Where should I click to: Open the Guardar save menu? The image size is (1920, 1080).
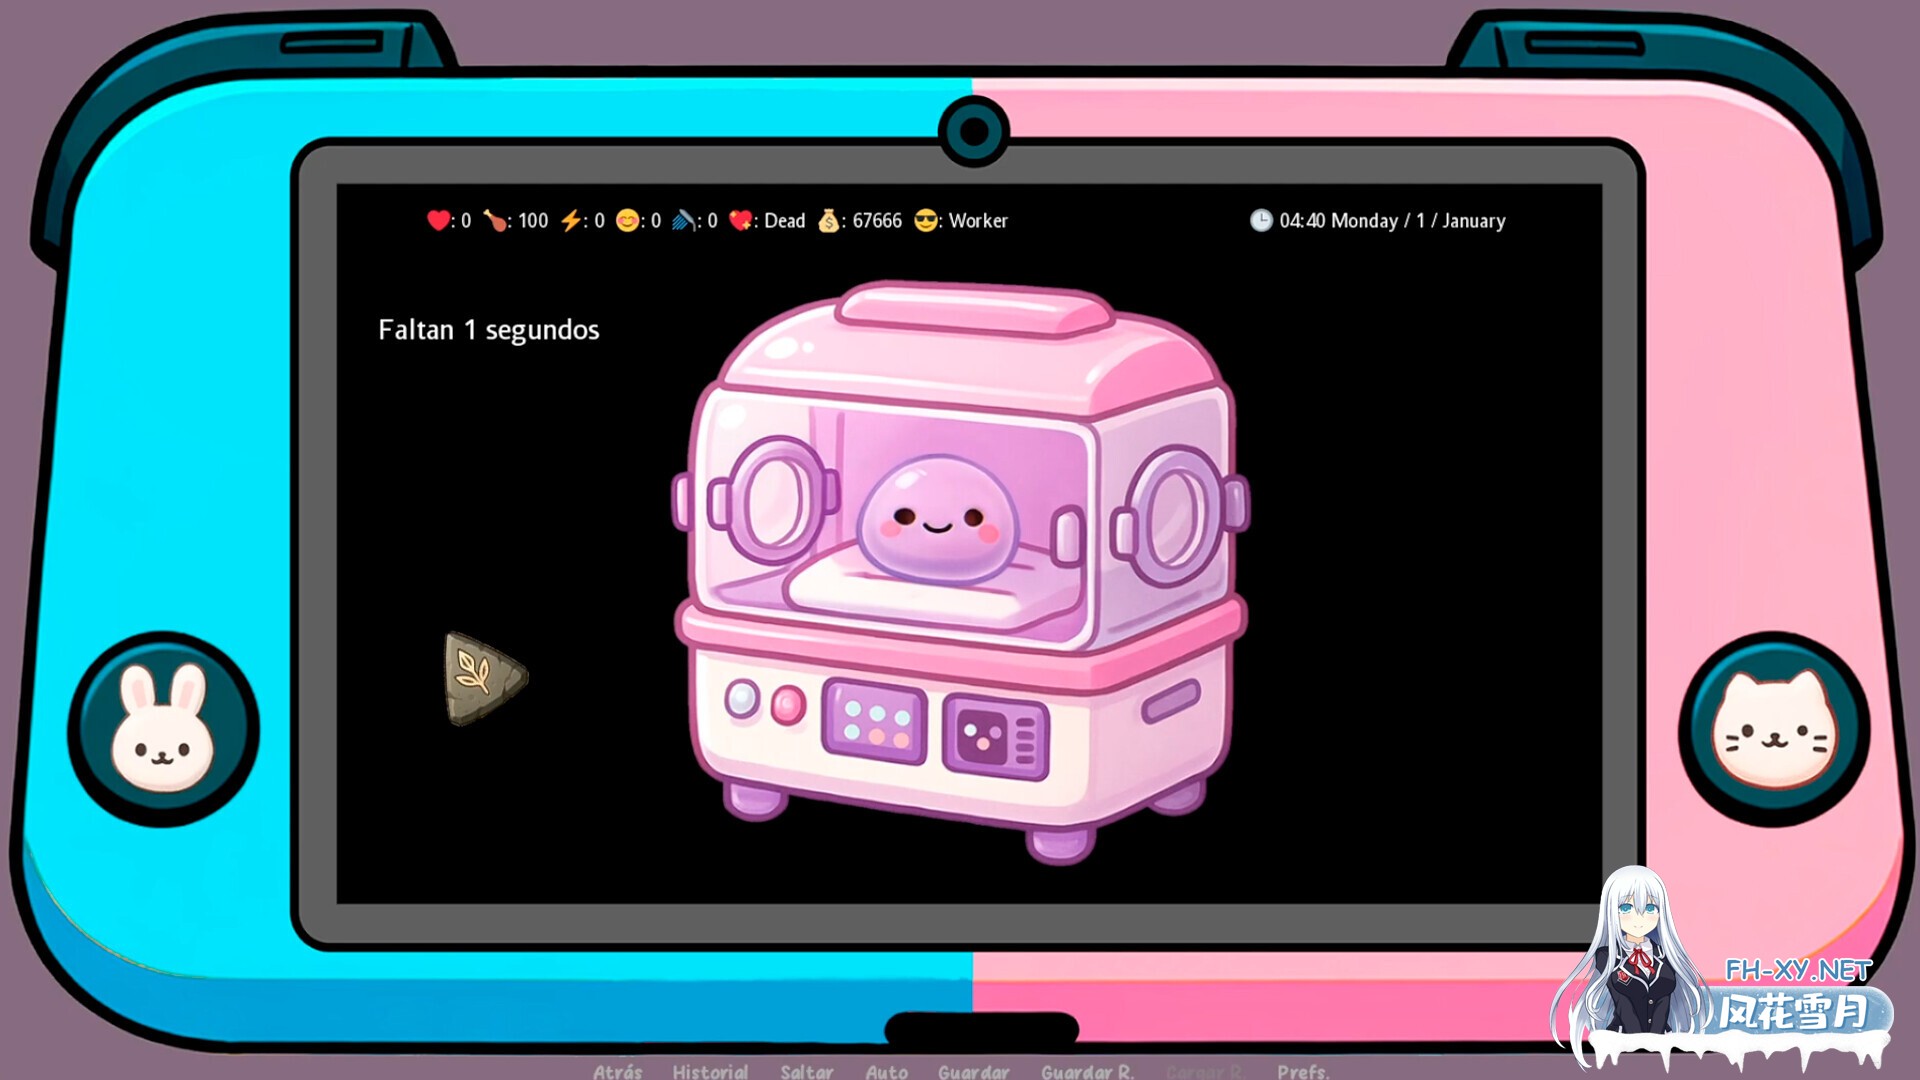pos(973,1071)
